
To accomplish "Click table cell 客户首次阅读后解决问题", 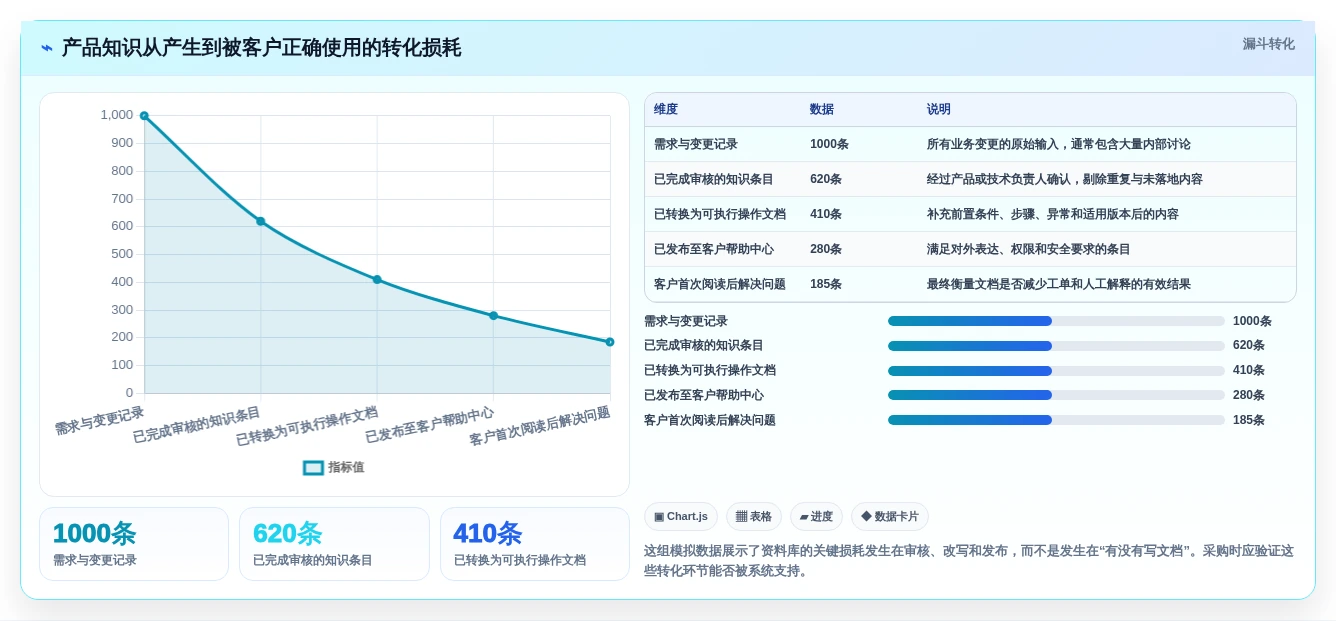I will (x=720, y=284).
